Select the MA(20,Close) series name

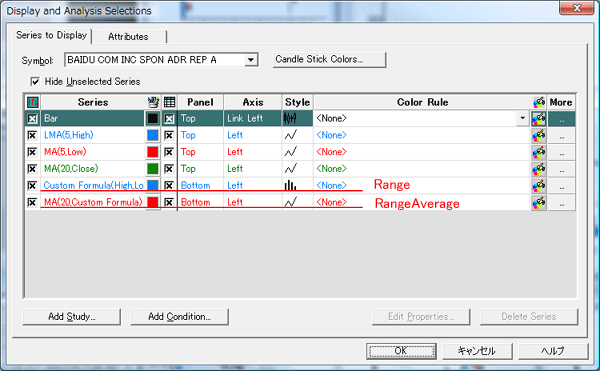[x=71, y=169]
